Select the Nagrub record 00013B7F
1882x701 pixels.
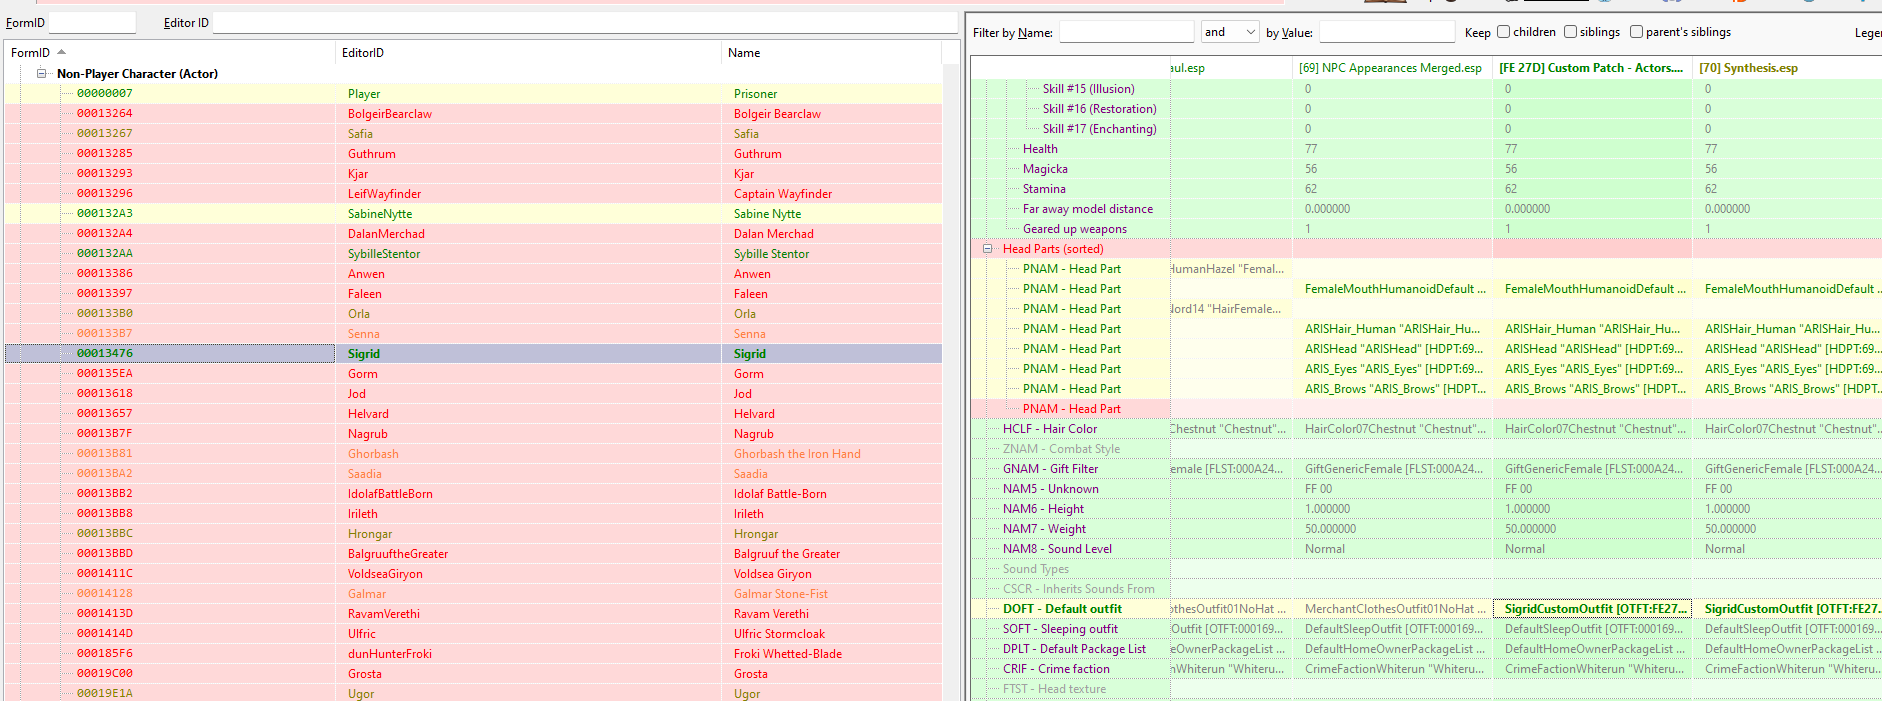tap(473, 433)
